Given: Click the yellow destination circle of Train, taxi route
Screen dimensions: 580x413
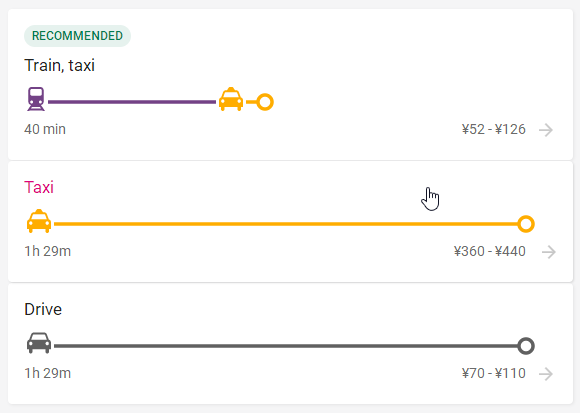Looking at the screenshot, I should tap(265, 102).
